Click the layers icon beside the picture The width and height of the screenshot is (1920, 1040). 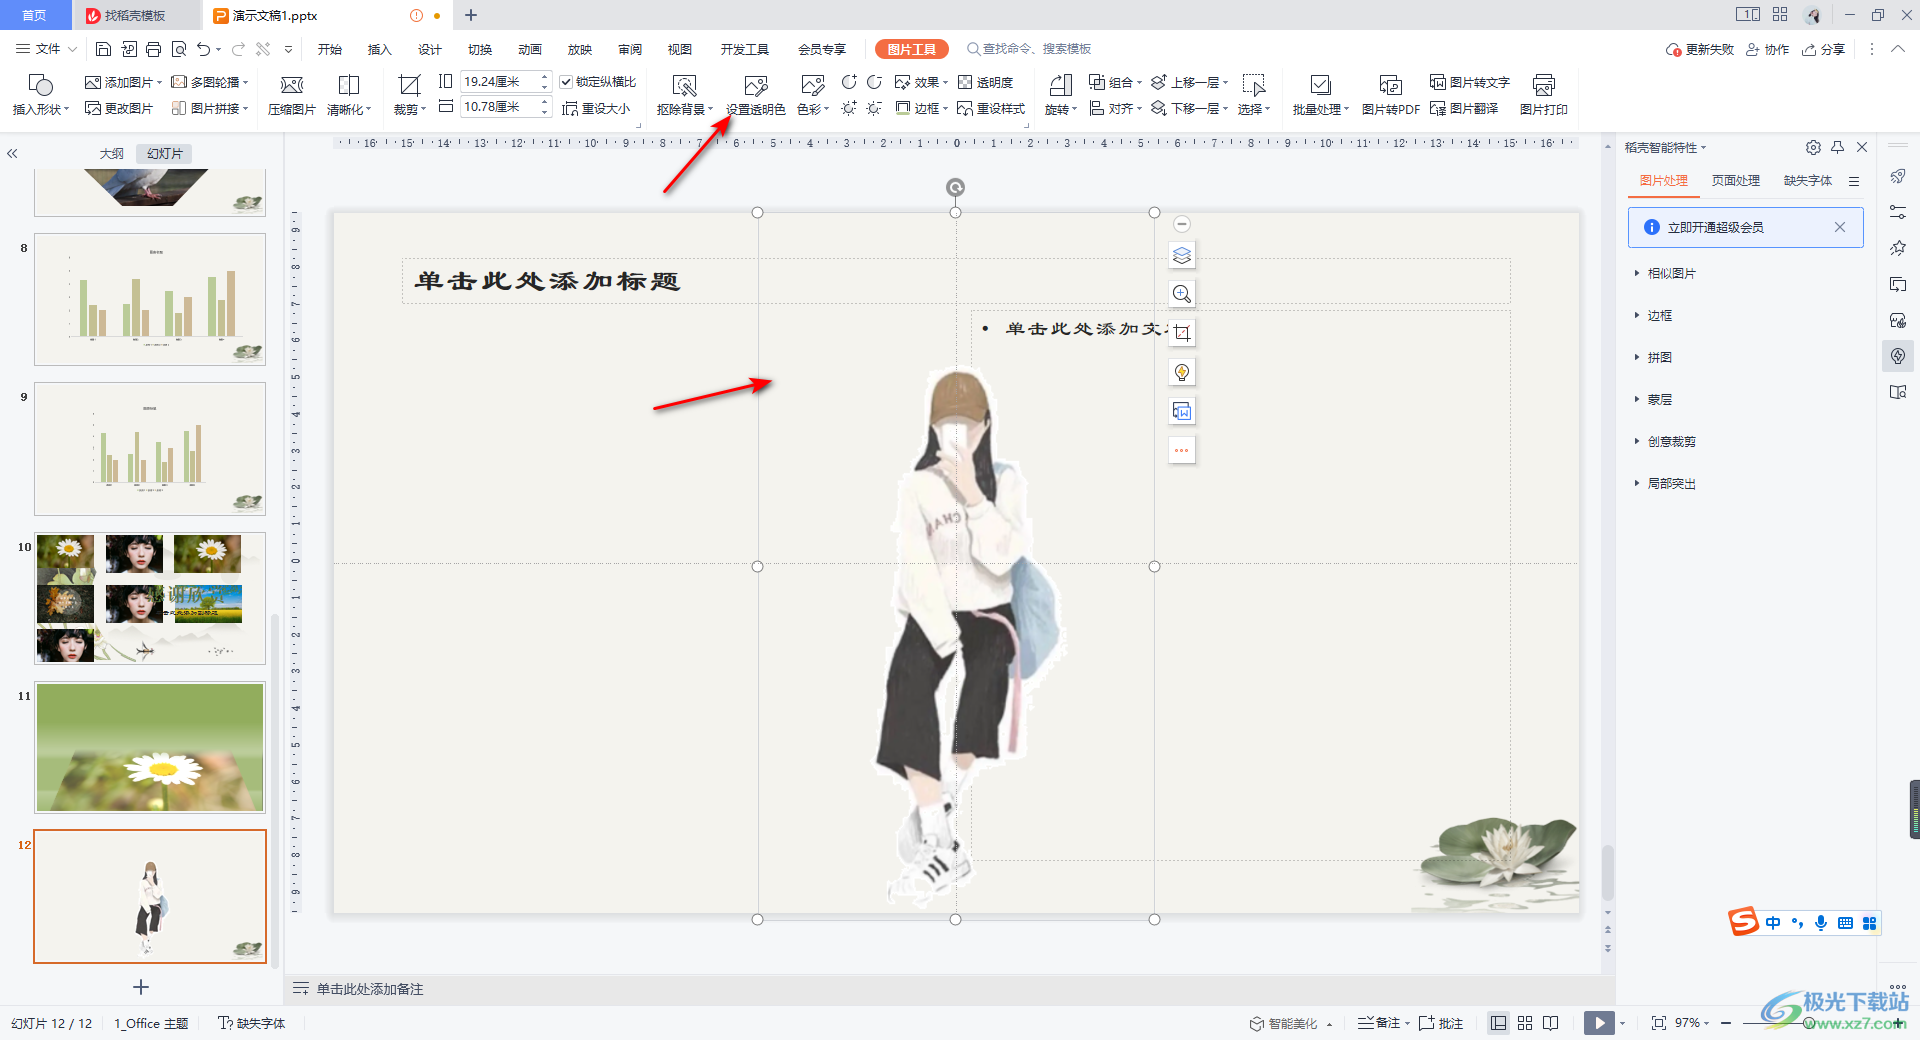click(x=1182, y=255)
